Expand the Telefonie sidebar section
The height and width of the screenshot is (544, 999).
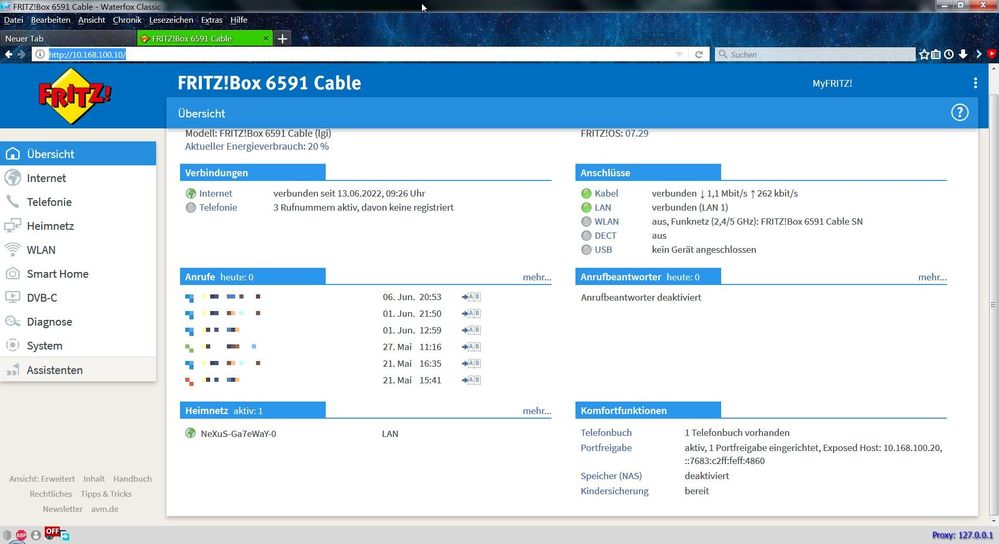click(78, 202)
